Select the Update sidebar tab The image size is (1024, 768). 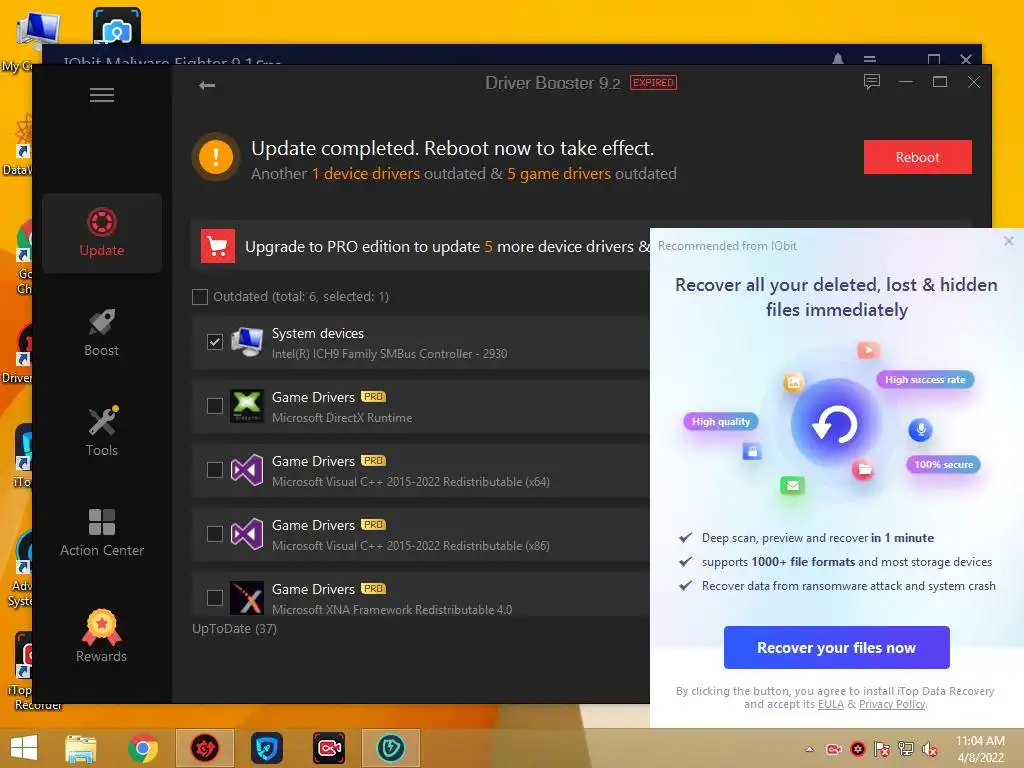pos(102,232)
